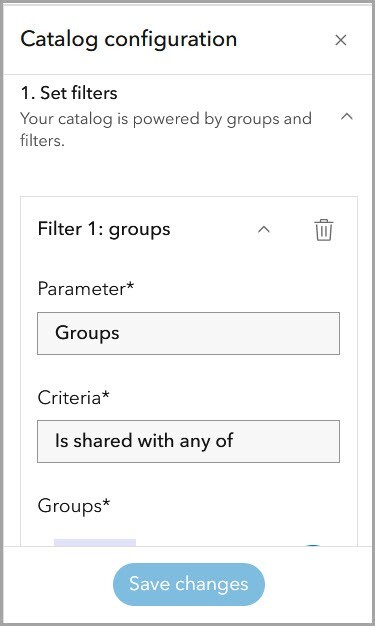Image resolution: width=375 pixels, height=626 pixels.
Task: Click the 'Filter 1: groups' title
Action: [x=104, y=229]
